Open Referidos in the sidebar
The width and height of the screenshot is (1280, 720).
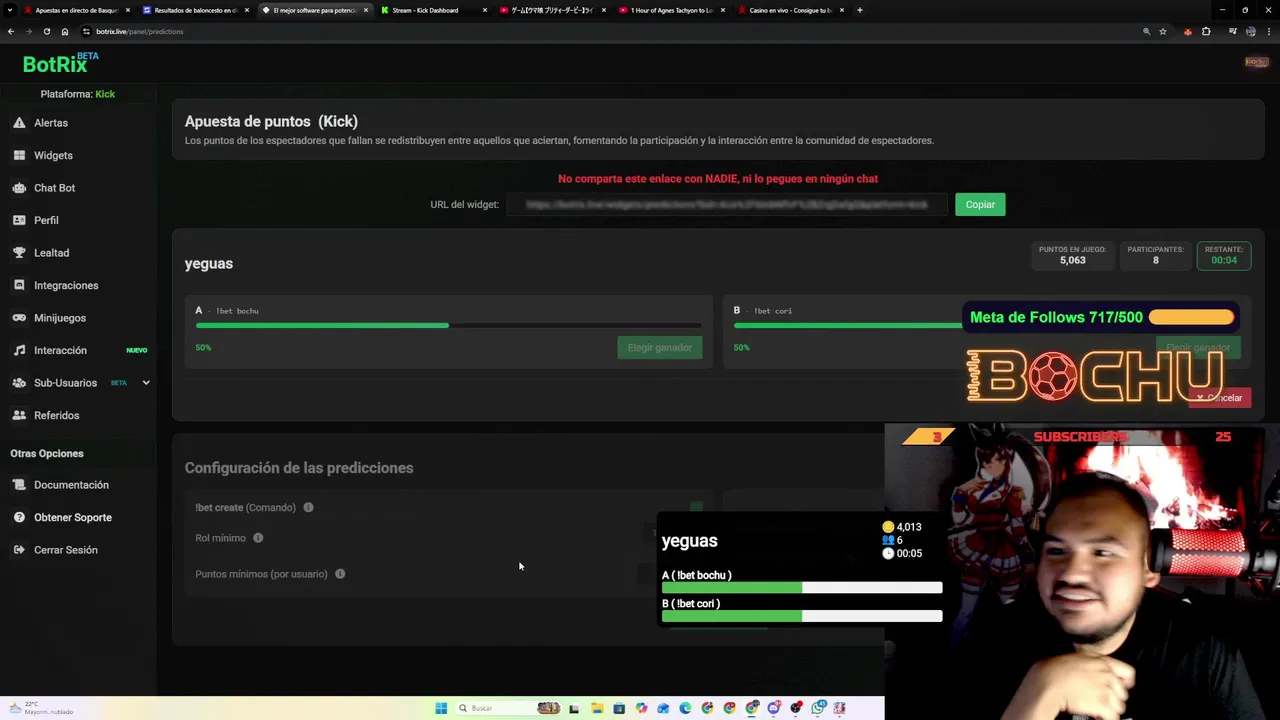coord(56,415)
